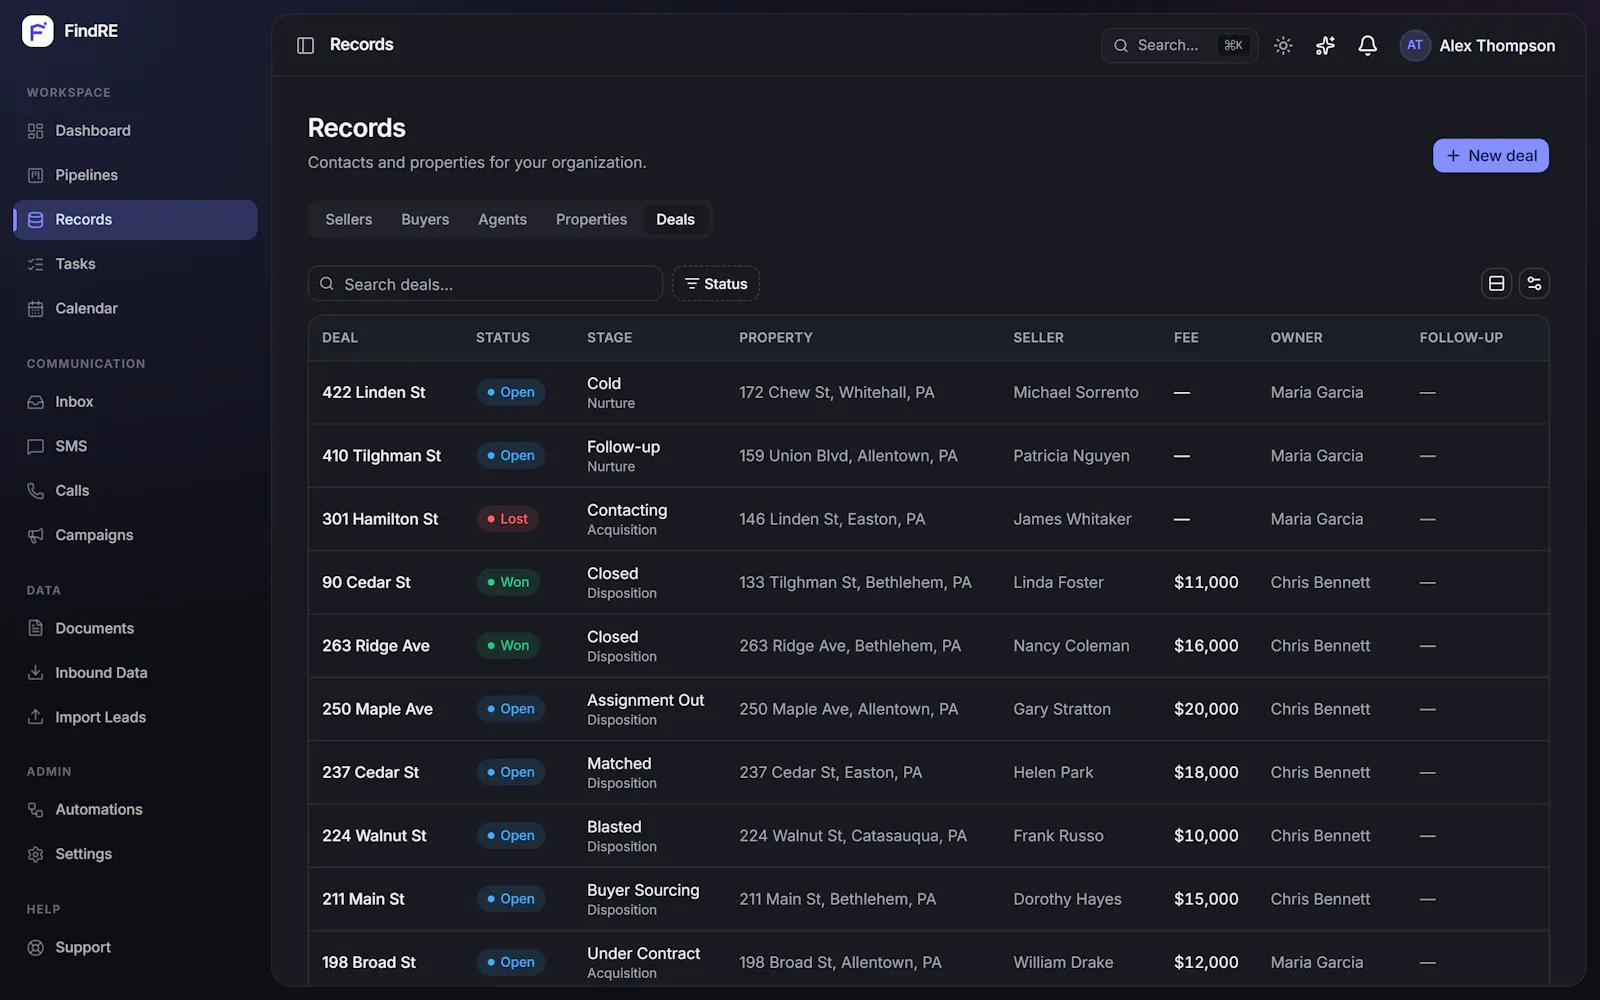Select Records in the sidebar
Viewport: 1600px width, 1000px height.
click(135, 220)
